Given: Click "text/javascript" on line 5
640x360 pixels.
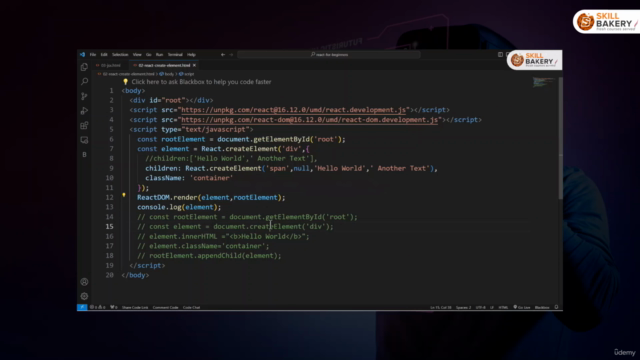Looking at the screenshot, I should 215,129.
